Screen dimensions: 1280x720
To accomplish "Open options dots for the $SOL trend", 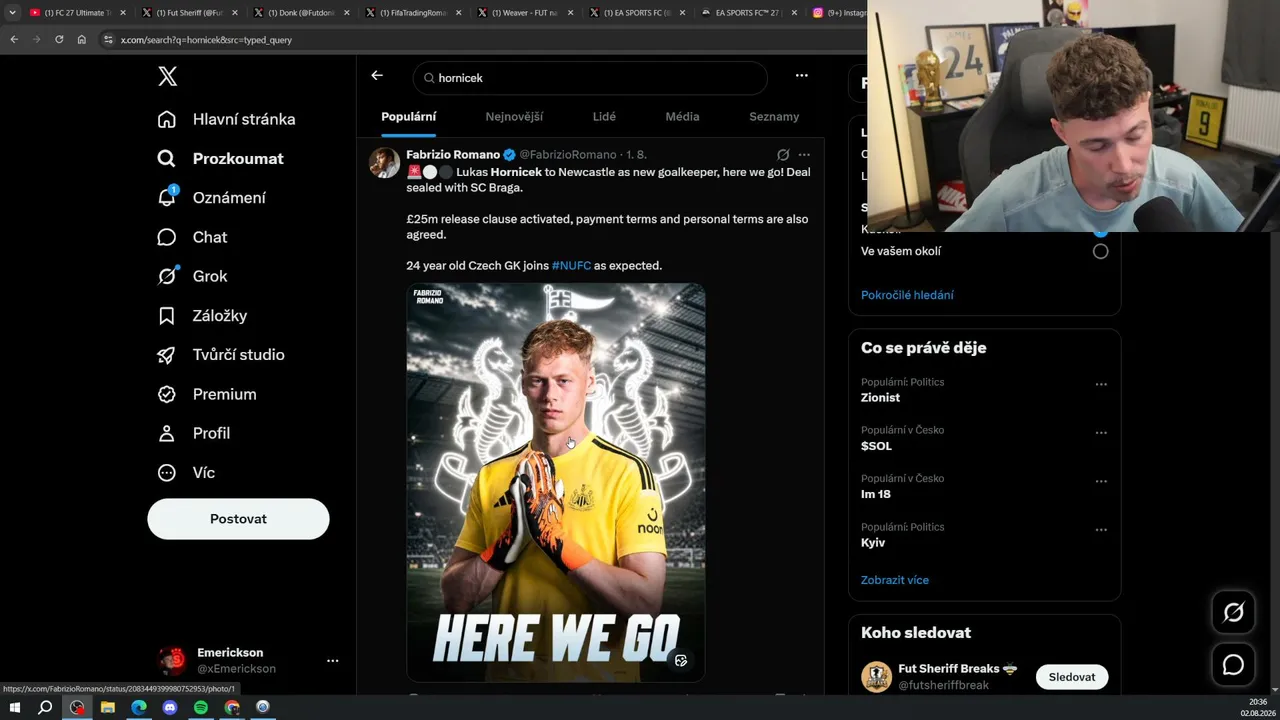I will tap(1101, 433).
